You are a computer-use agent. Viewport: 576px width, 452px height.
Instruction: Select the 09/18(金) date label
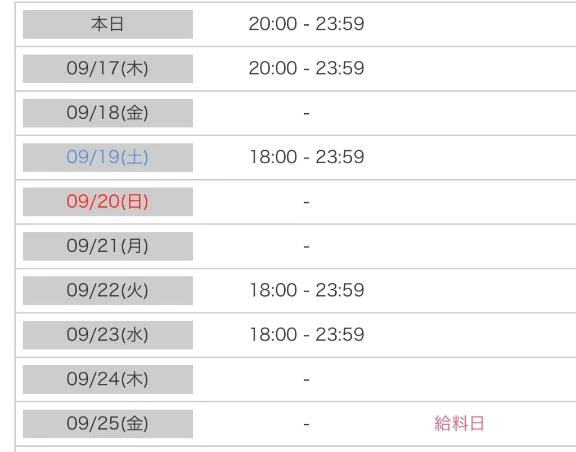[108, 113]
